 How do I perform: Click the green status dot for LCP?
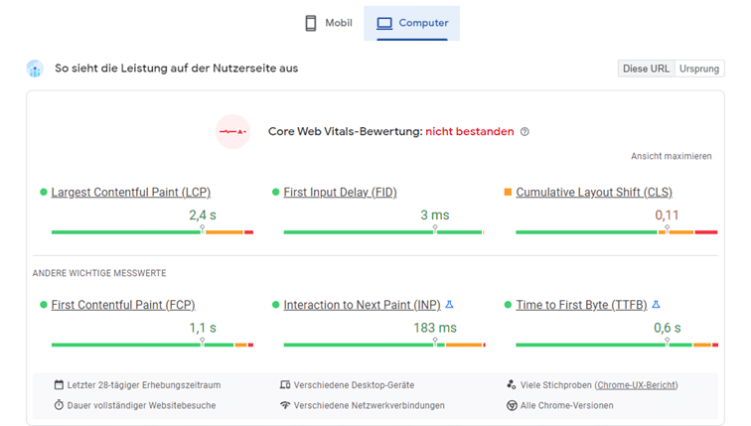43,192
